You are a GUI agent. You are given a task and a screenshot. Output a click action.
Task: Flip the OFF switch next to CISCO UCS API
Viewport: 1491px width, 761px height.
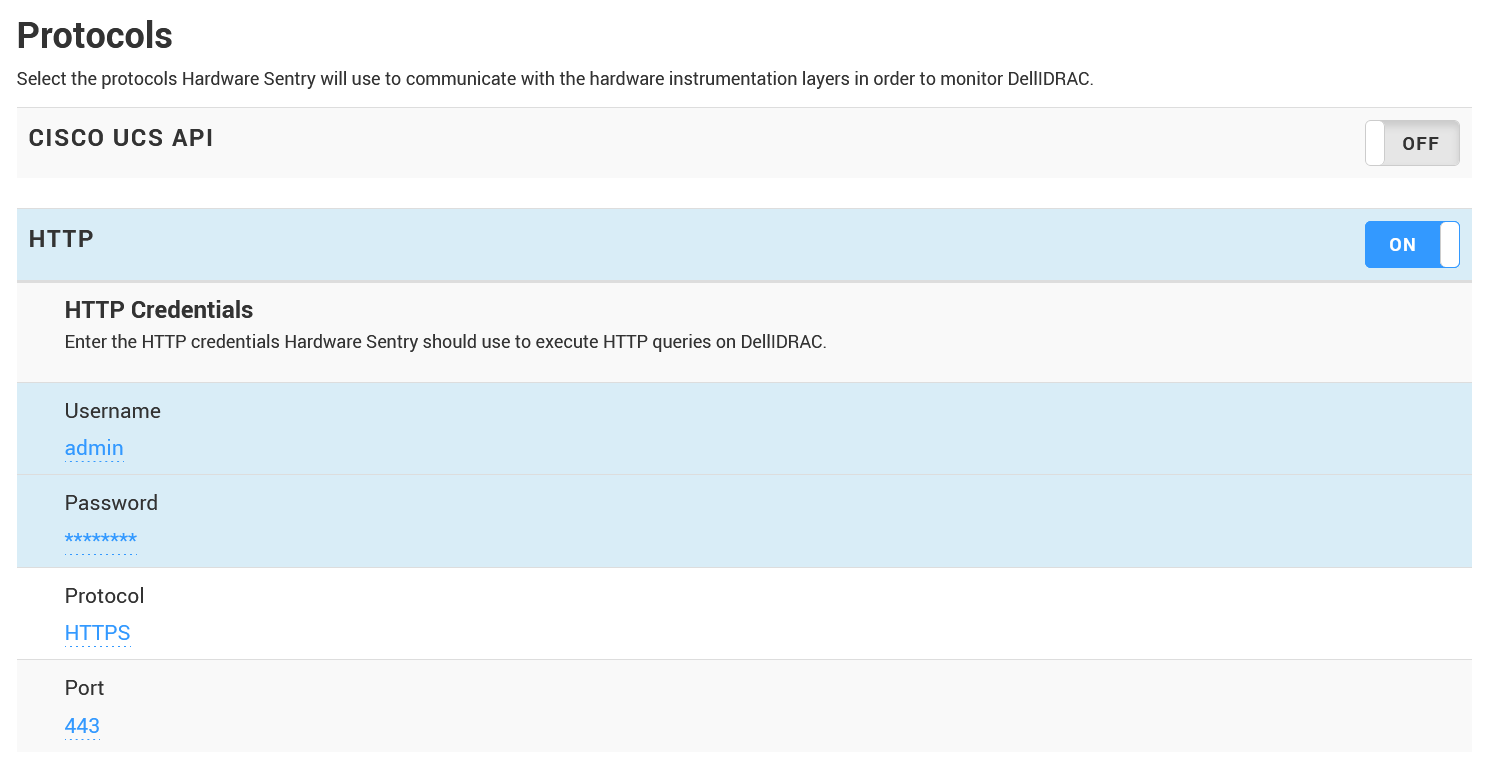[1412, 143]
